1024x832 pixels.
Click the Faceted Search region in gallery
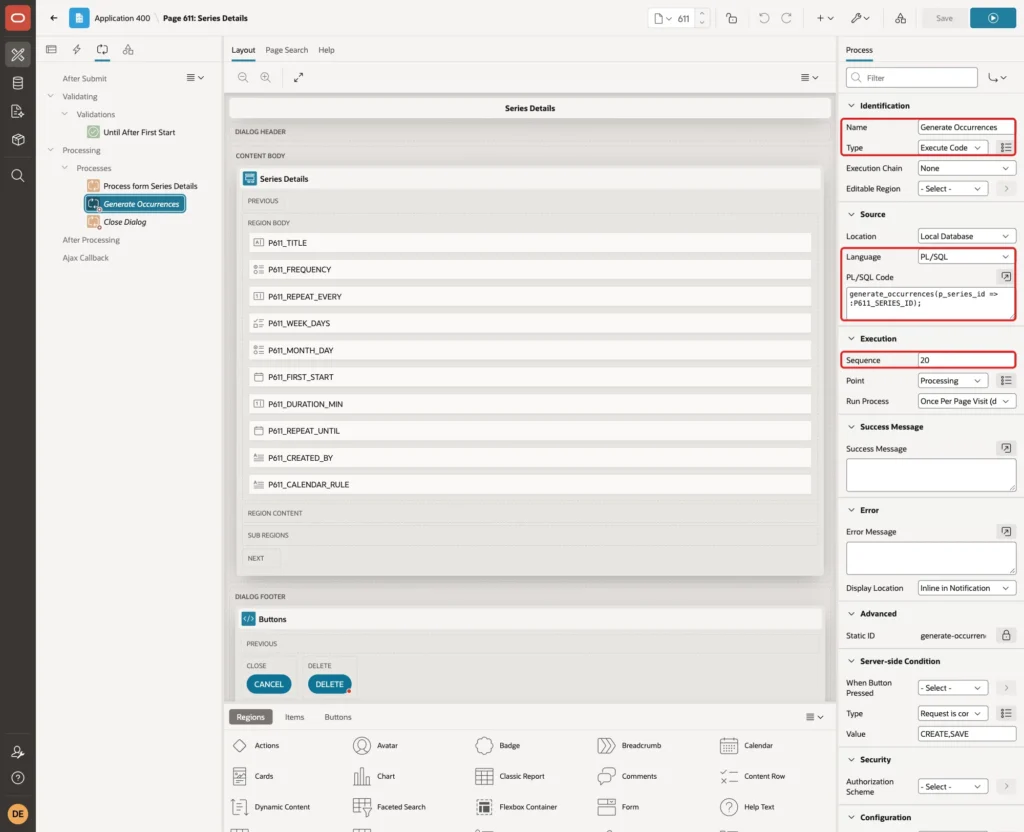390,807
